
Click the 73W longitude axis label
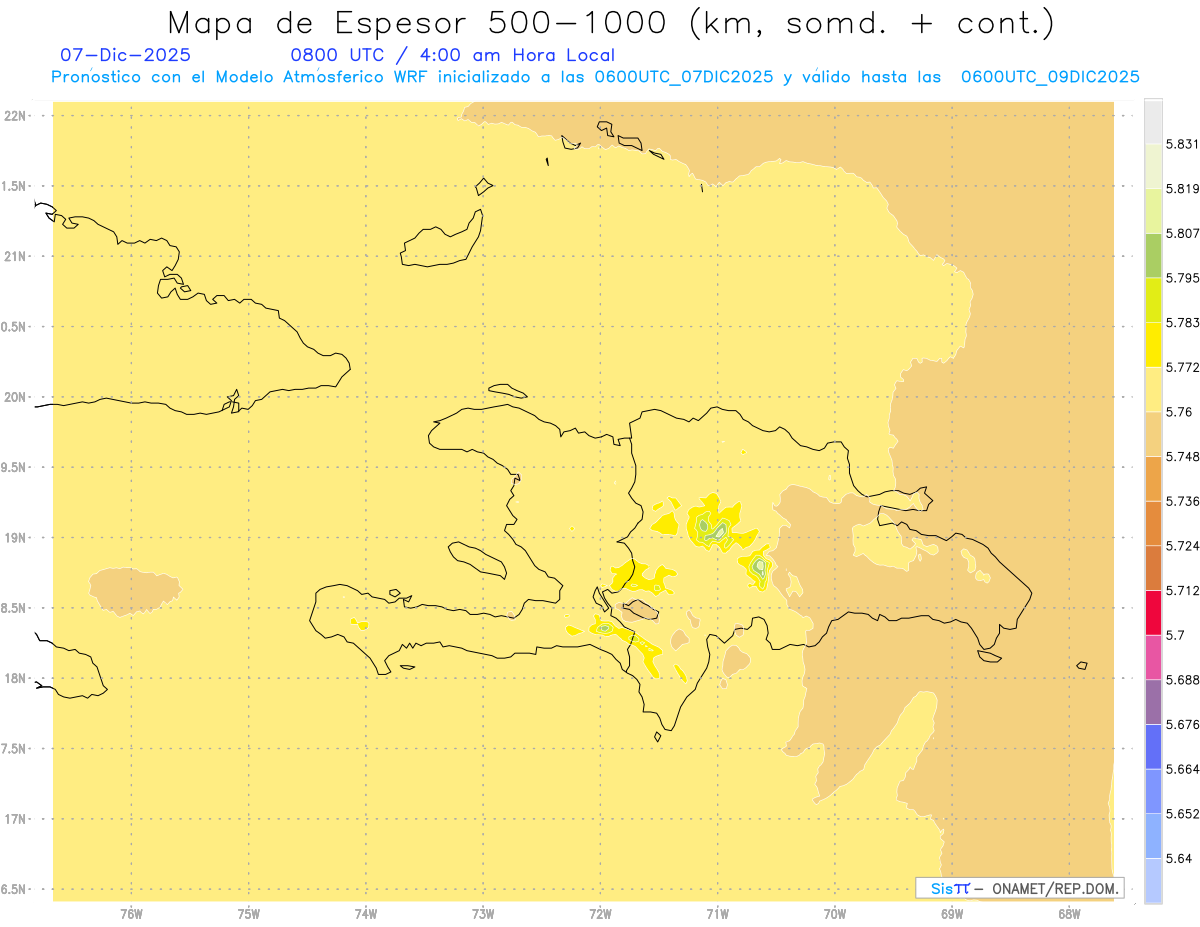[x=483, y=914]
